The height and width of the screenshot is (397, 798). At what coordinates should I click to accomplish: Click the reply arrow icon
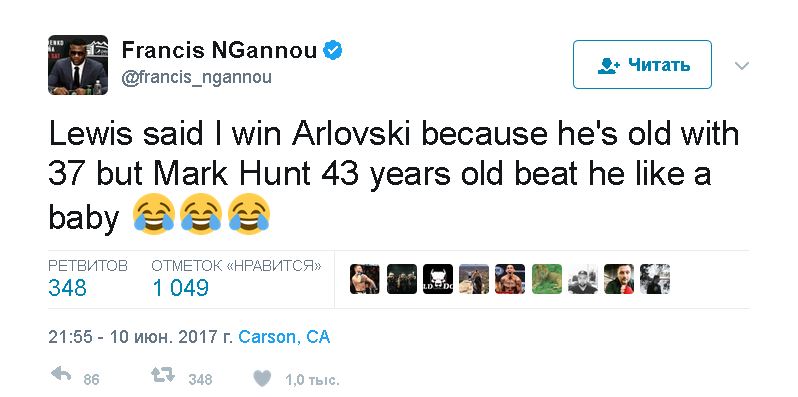(x=61, y=375)
